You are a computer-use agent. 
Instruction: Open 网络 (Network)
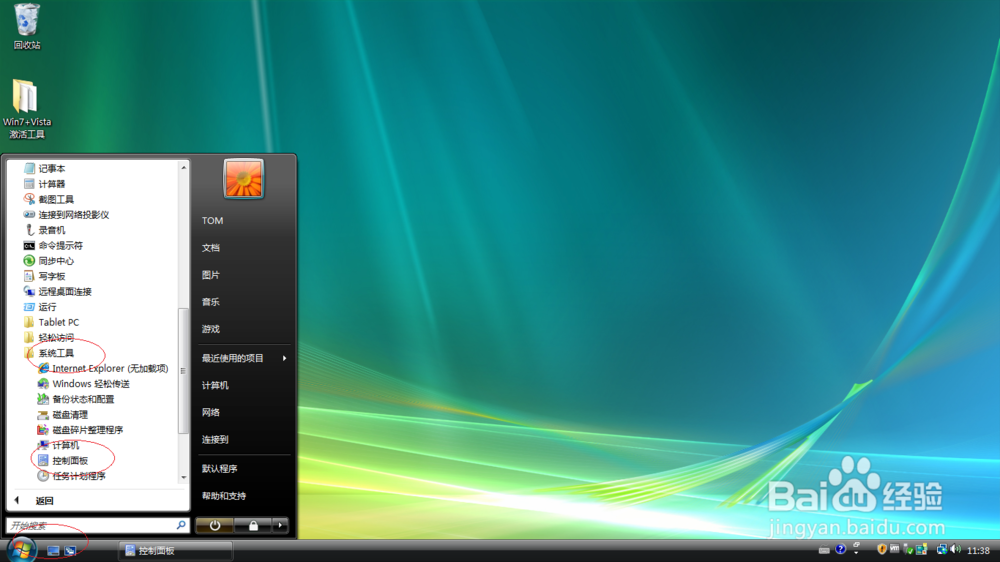point(211,413)
